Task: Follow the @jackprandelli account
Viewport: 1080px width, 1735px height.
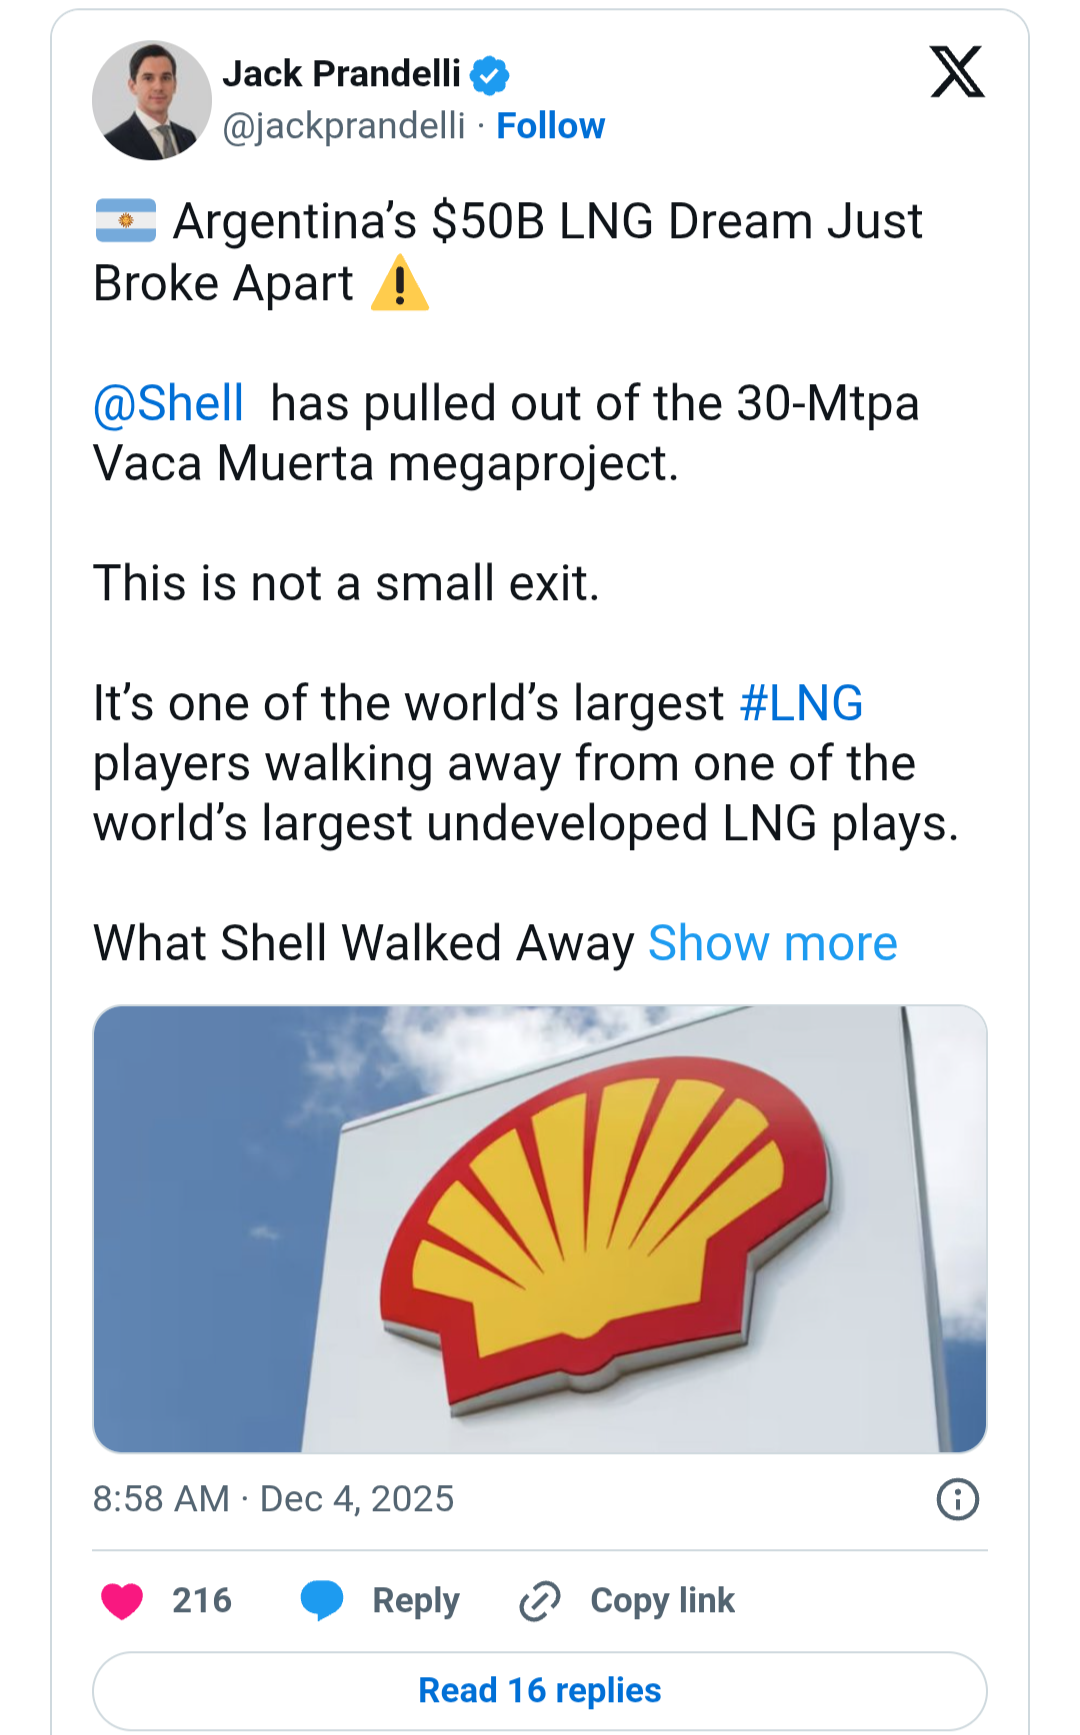Action: pyautogui.click(x=550, y=126)
